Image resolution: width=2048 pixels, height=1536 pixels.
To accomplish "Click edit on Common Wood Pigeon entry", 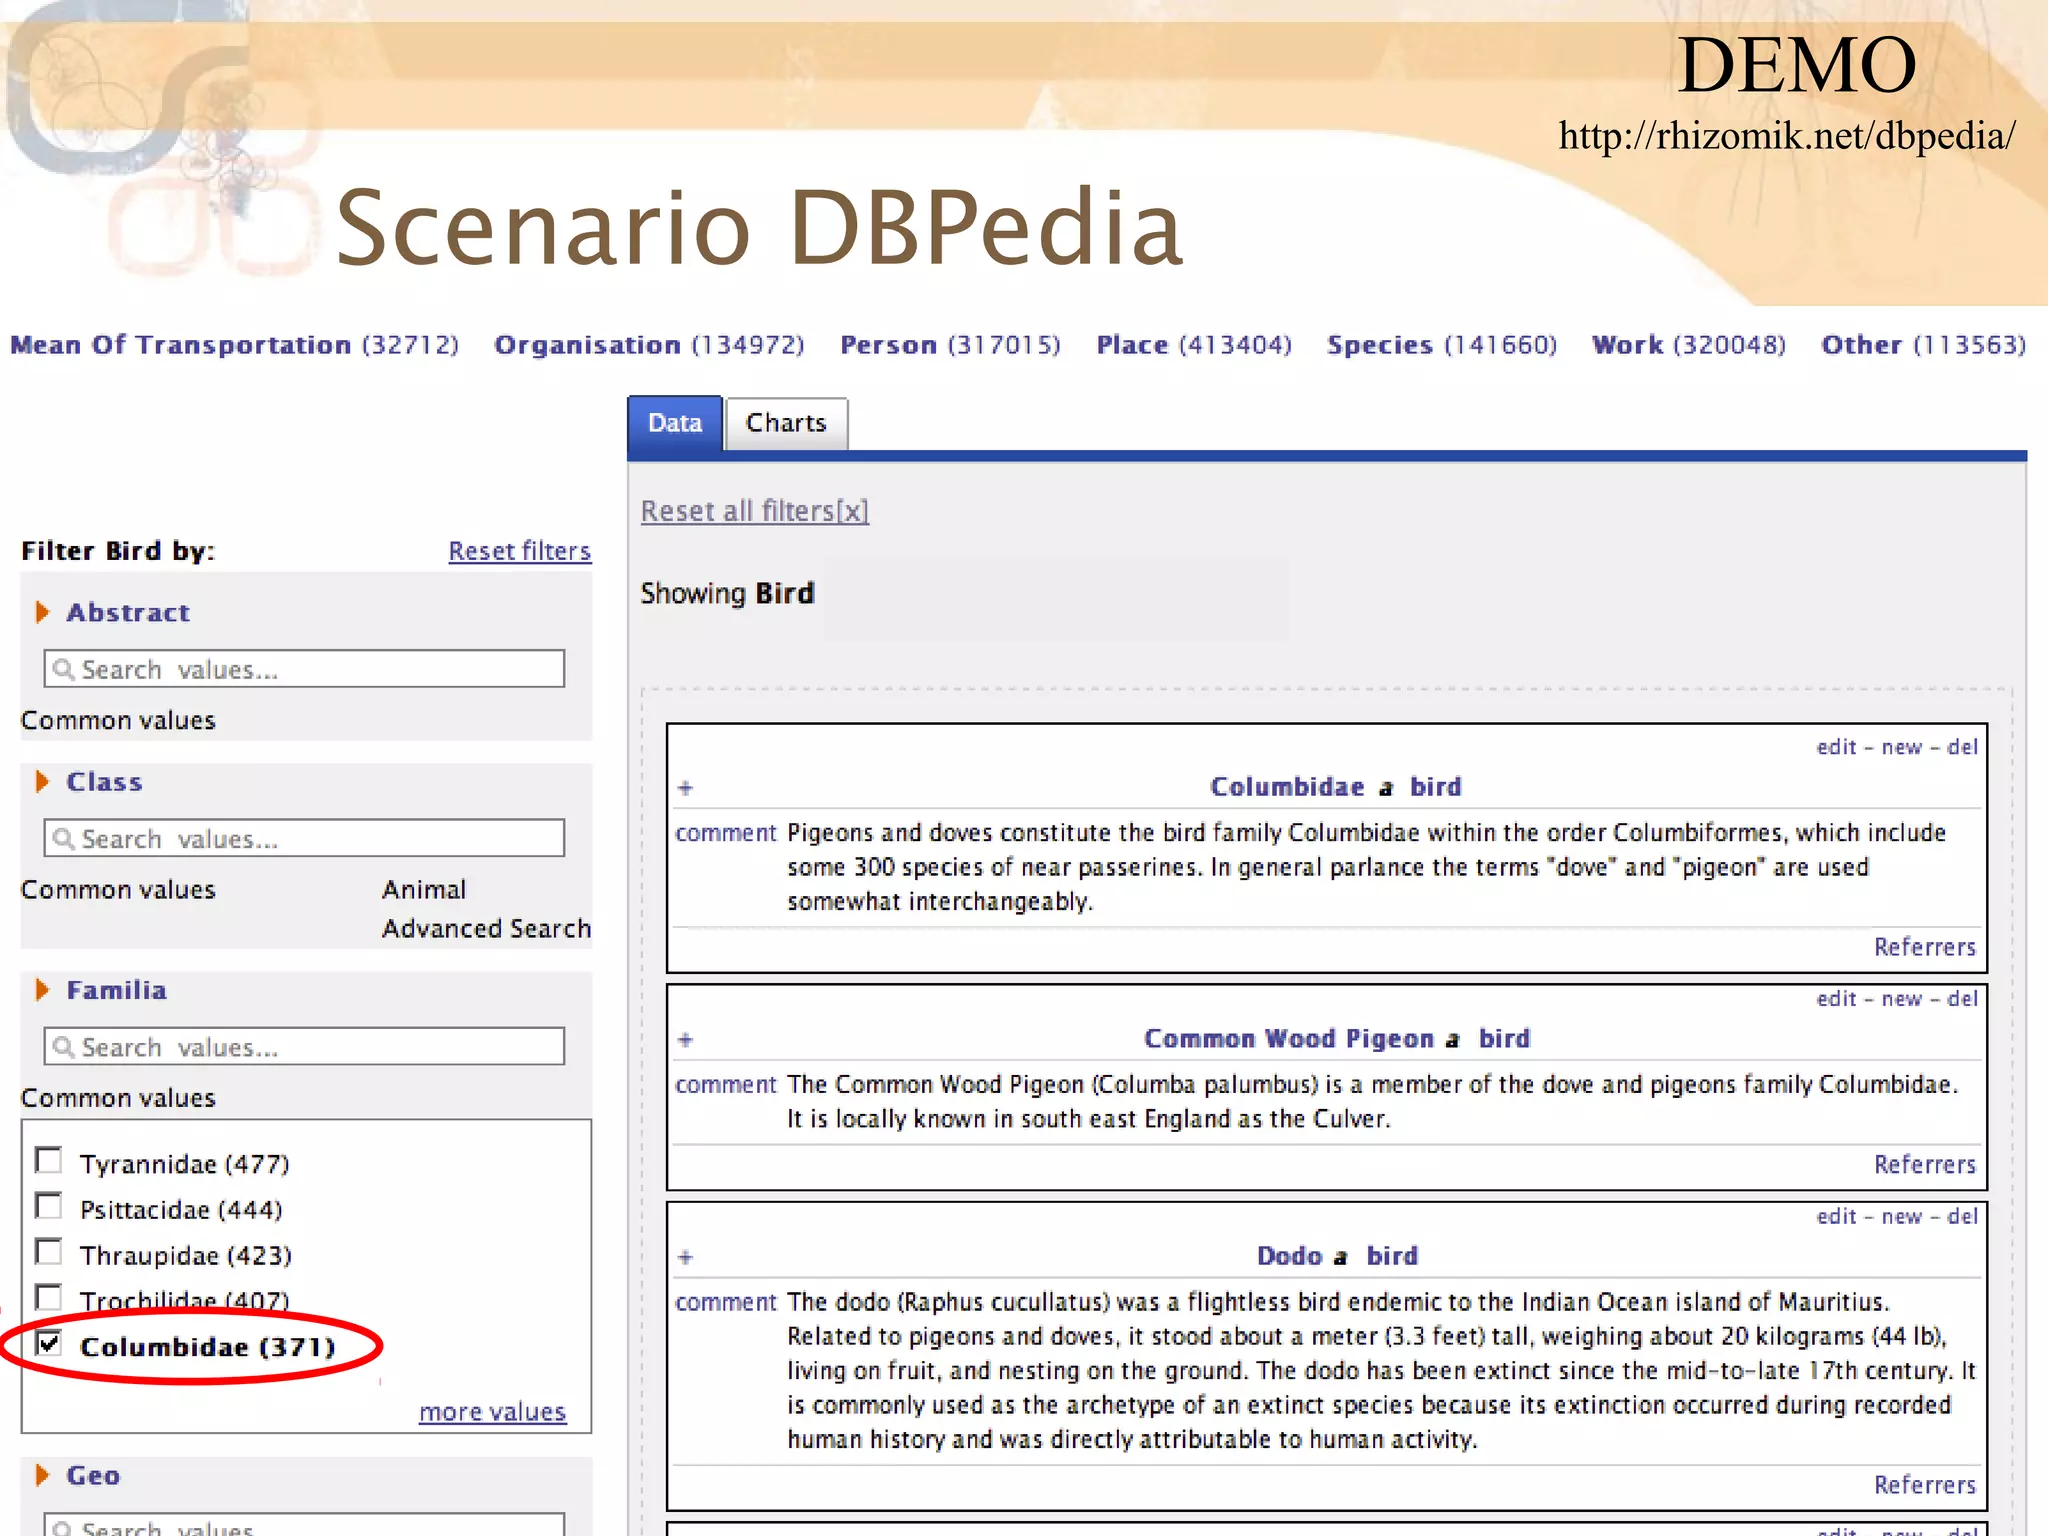I will [x=1837, y=999].
